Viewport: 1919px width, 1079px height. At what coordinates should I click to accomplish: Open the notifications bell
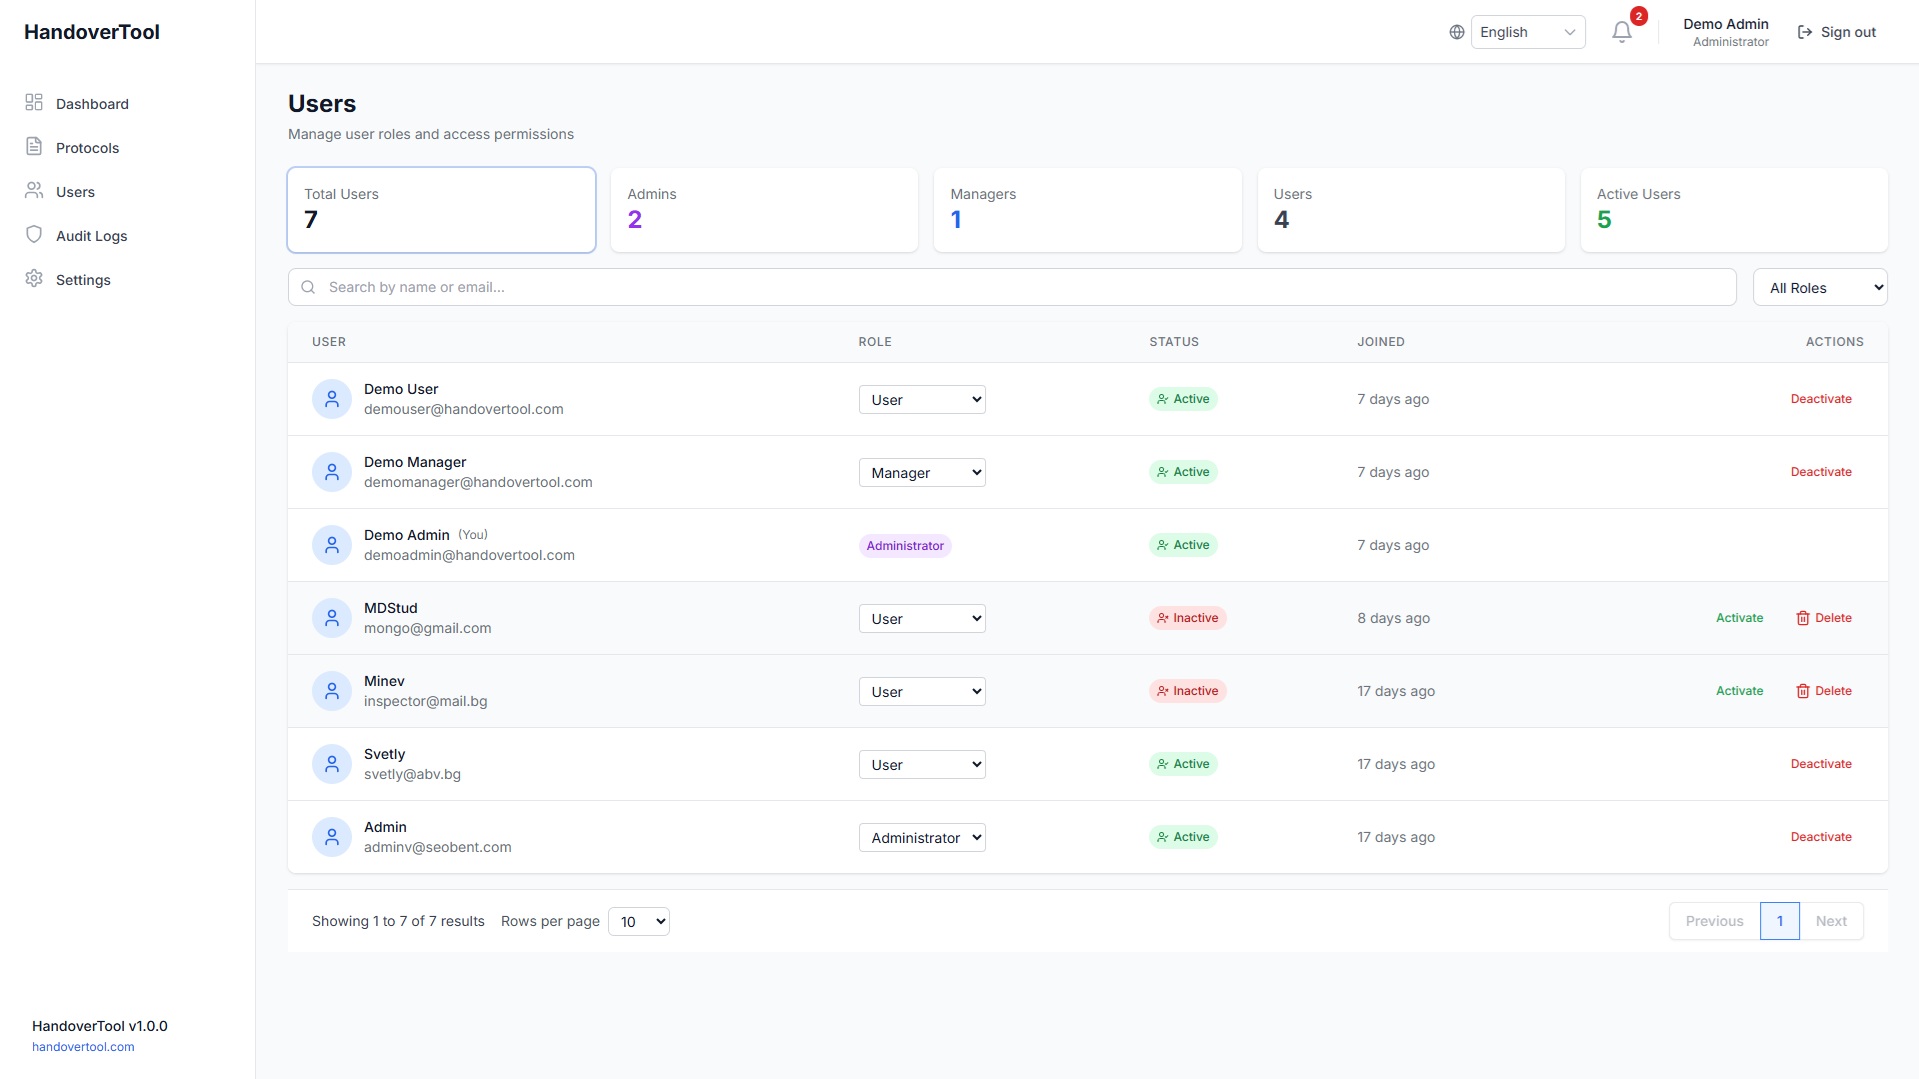(x=1622, y=32)
